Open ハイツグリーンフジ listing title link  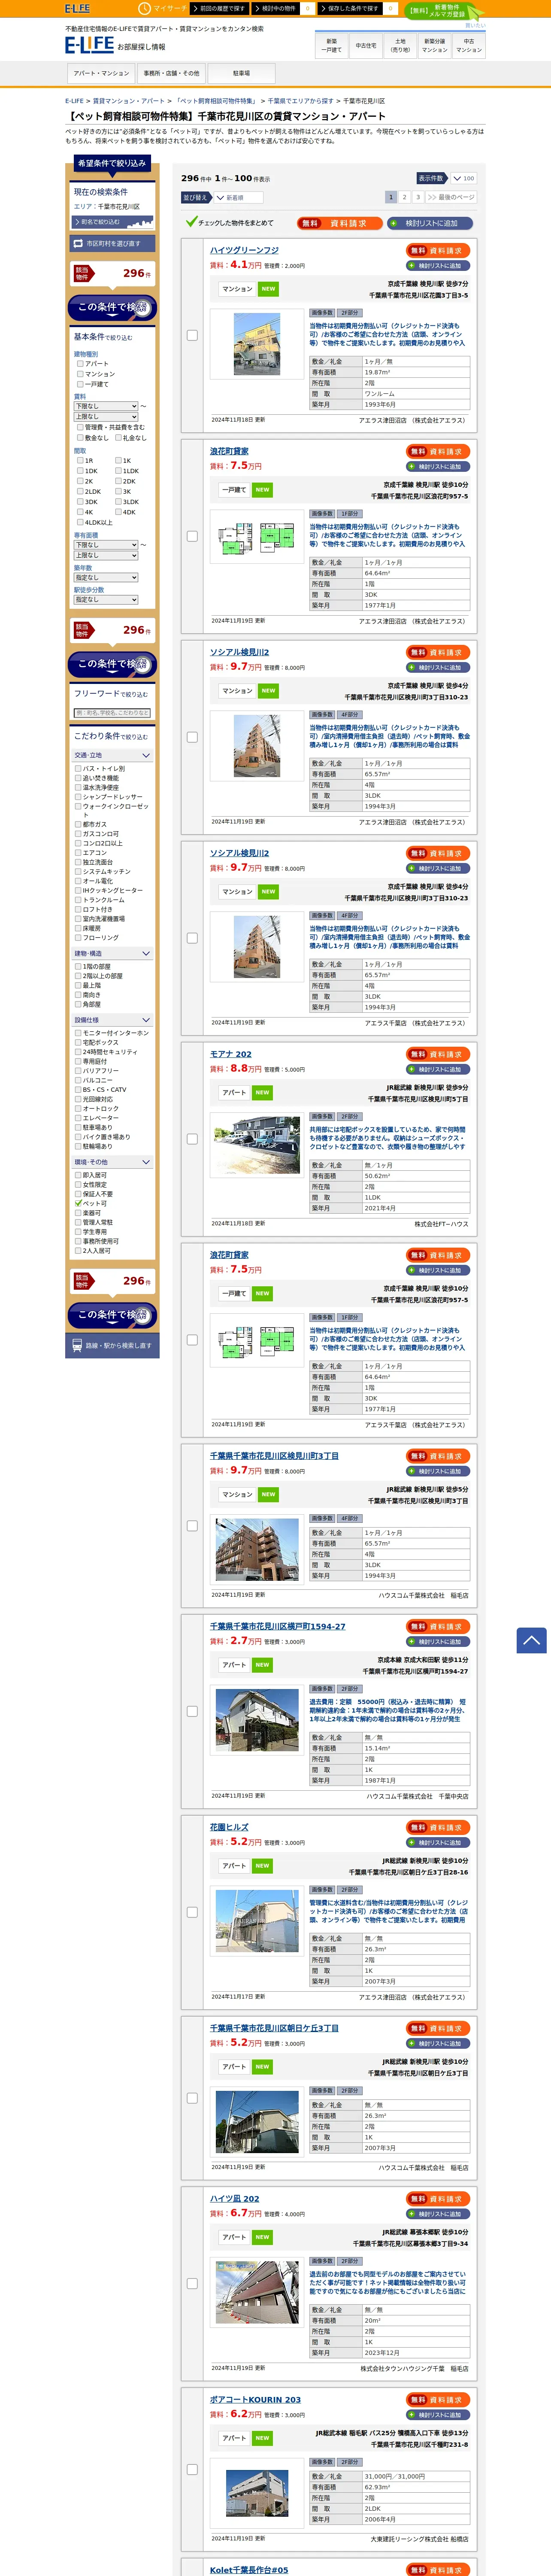244,251
